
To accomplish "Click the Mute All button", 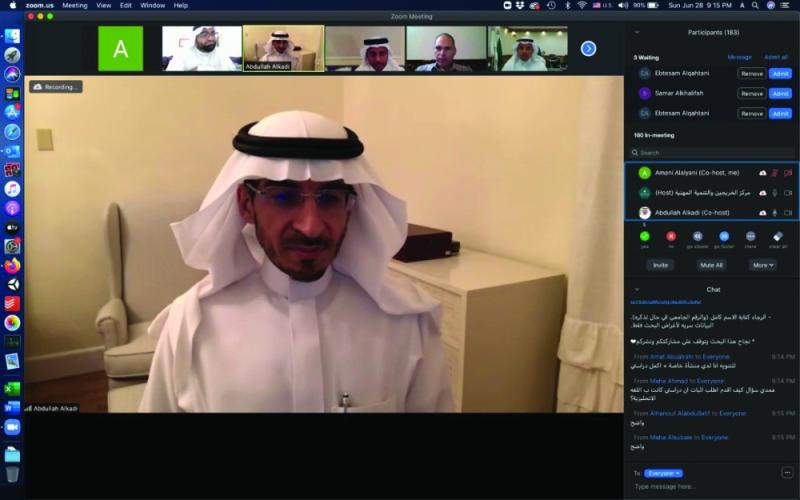I will (x=711, y=265).
